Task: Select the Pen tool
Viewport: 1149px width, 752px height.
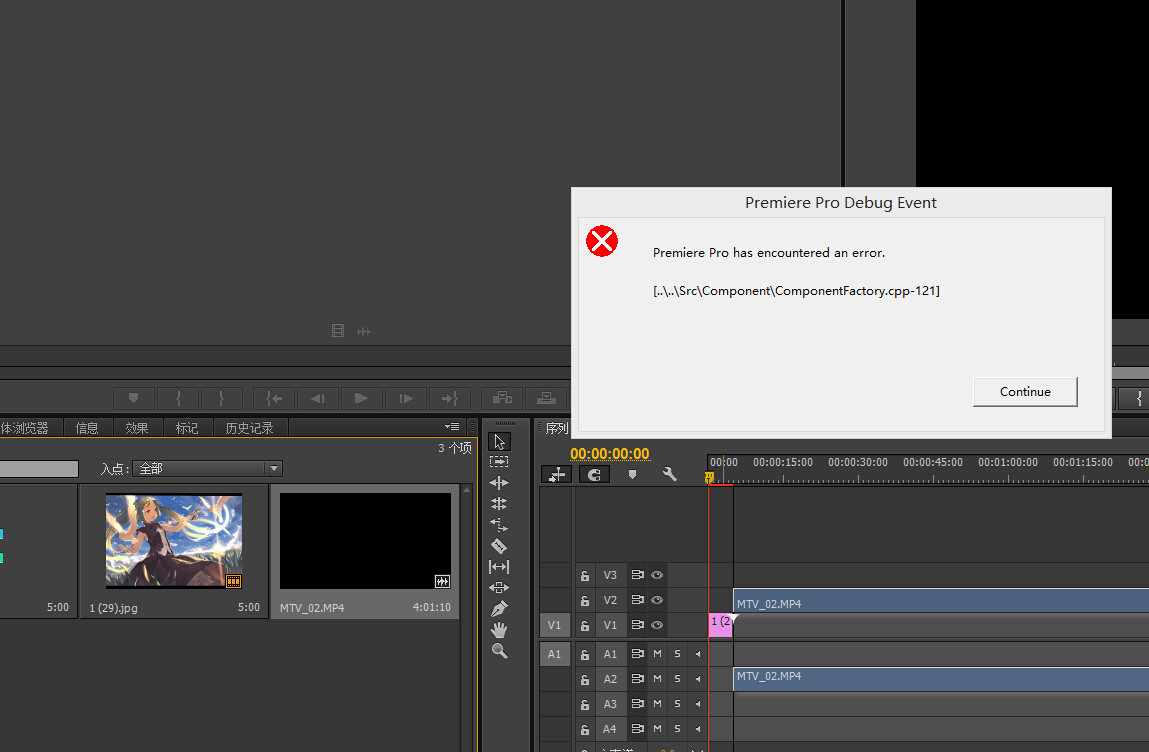Action: (499, 608)
